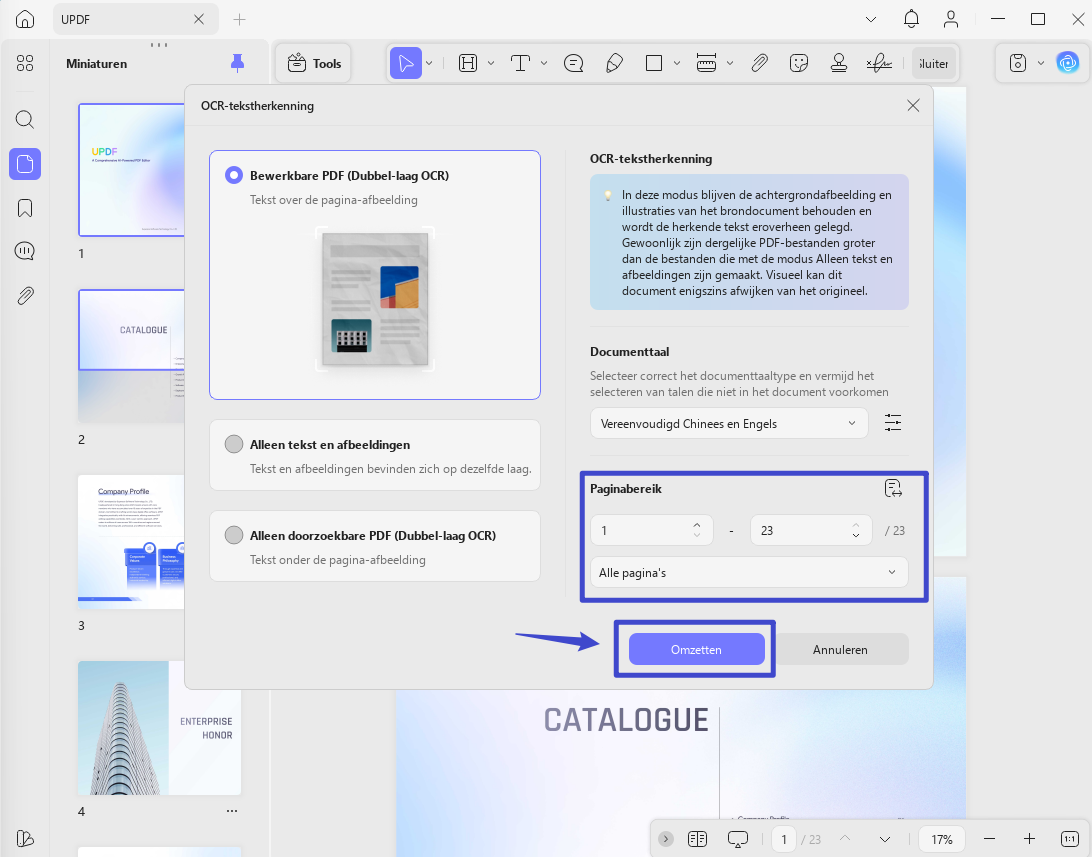
Task: Open the signature tool
Action: click(x=879, y=63)
